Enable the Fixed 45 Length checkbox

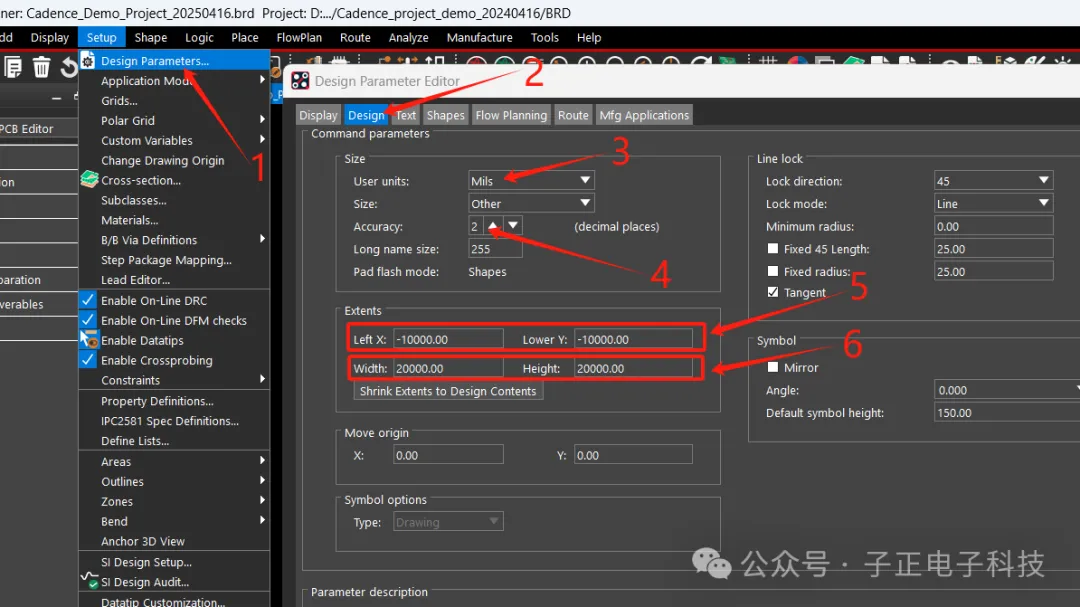tap(773, 249)
